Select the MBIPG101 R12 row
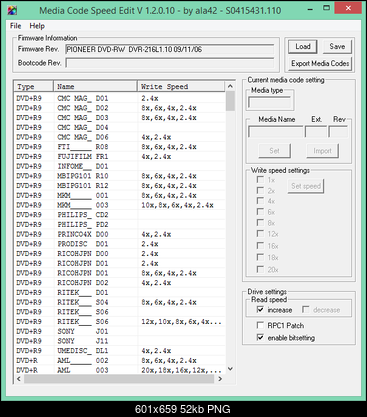367x417 pixels. coord(120,186)
